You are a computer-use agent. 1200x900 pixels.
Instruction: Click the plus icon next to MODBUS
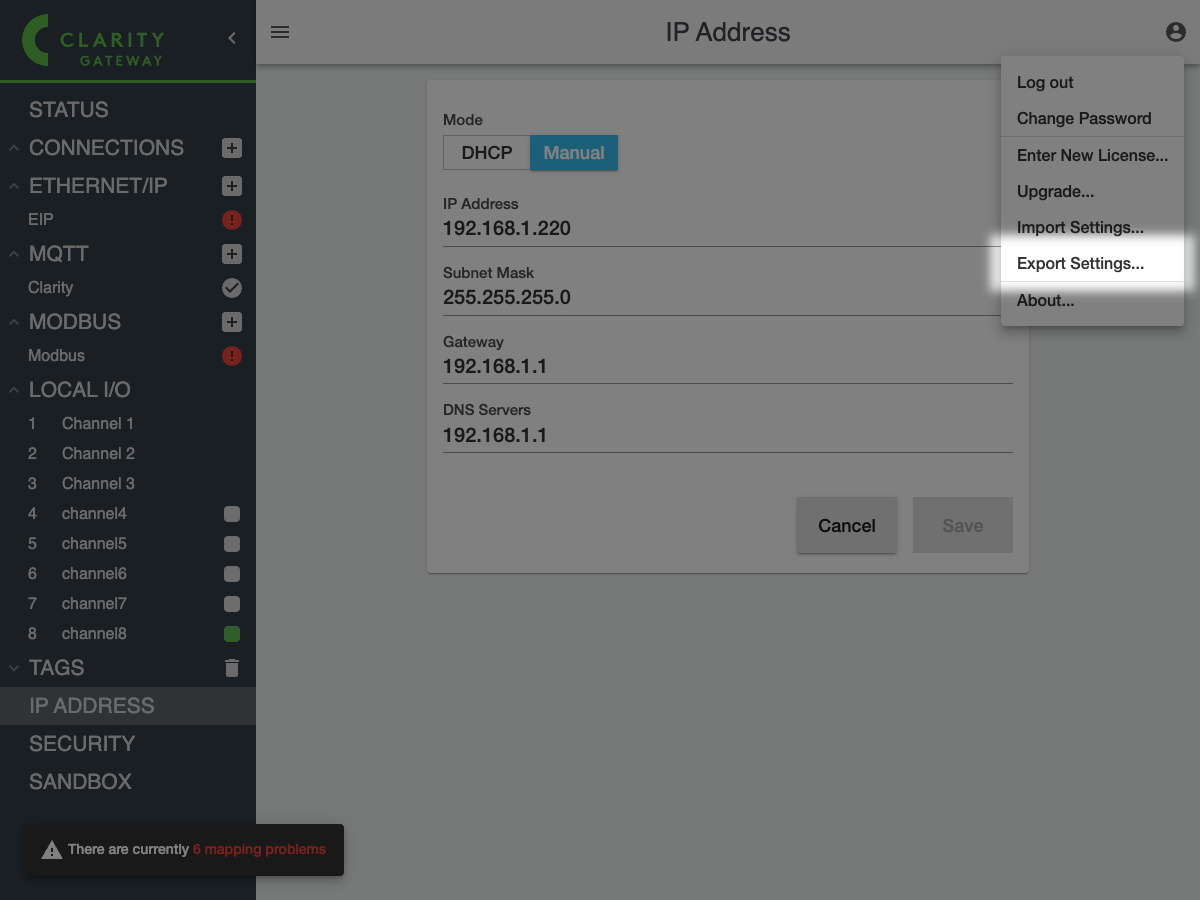point(231,322)
